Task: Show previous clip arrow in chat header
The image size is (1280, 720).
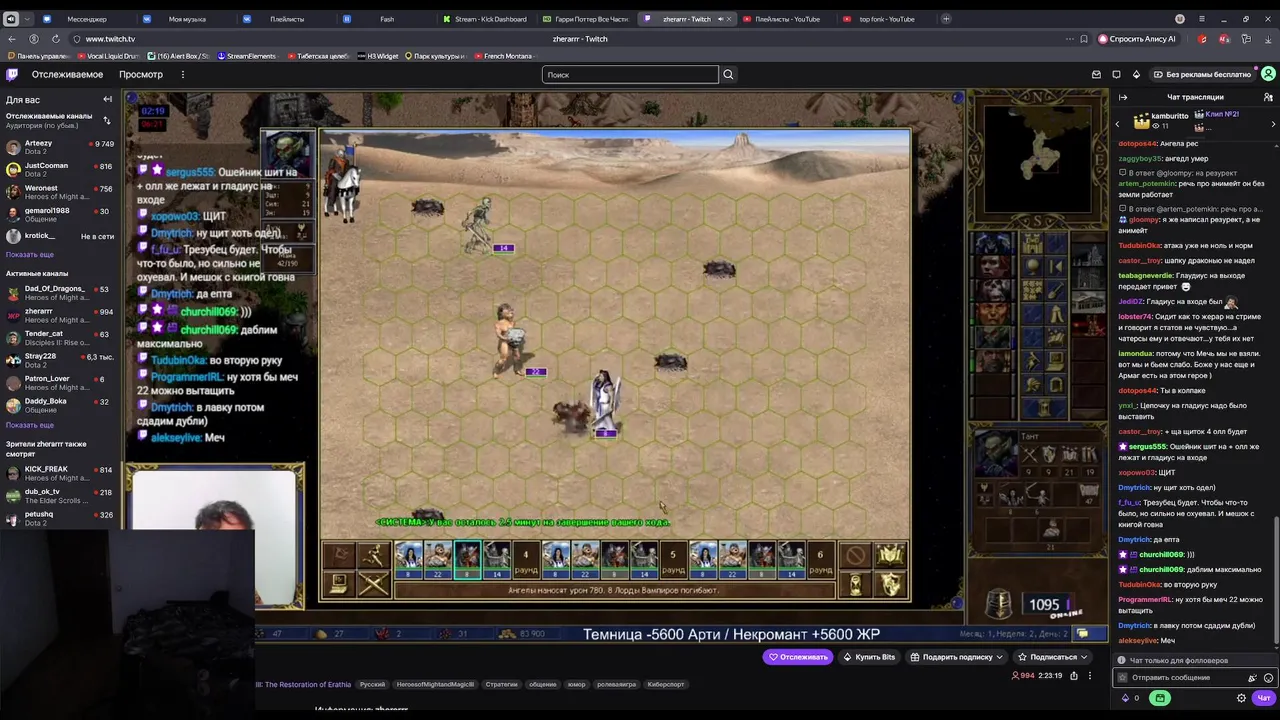Action: click(1118, 124)
